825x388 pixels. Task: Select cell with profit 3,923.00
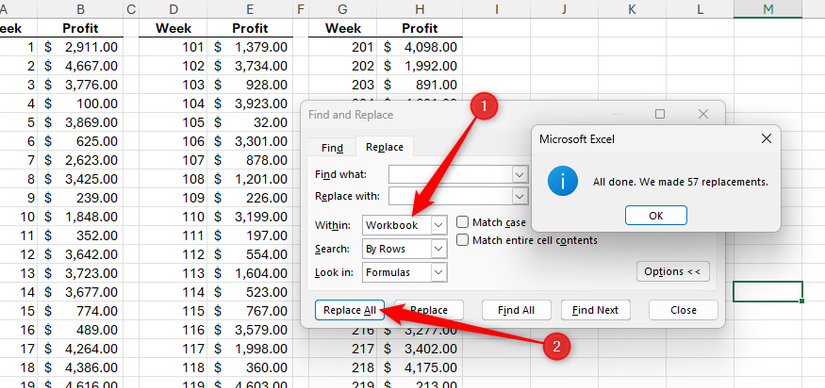250,104
